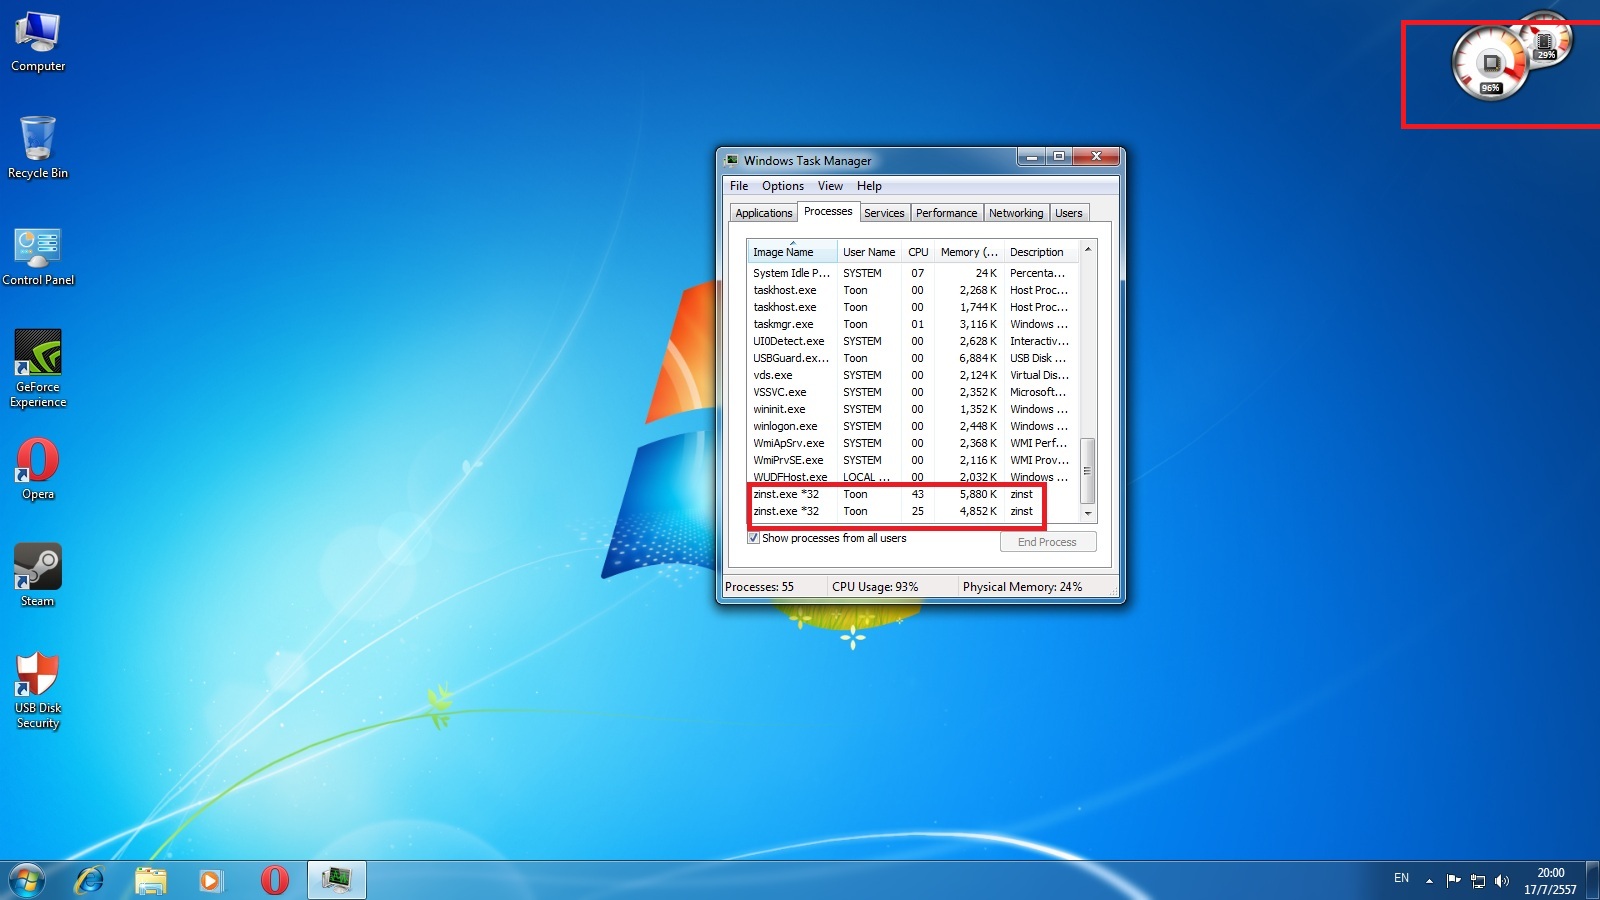Sort processes by Image Name column
This screenshot has width=1600, height=900.
(x=792, y=252)
